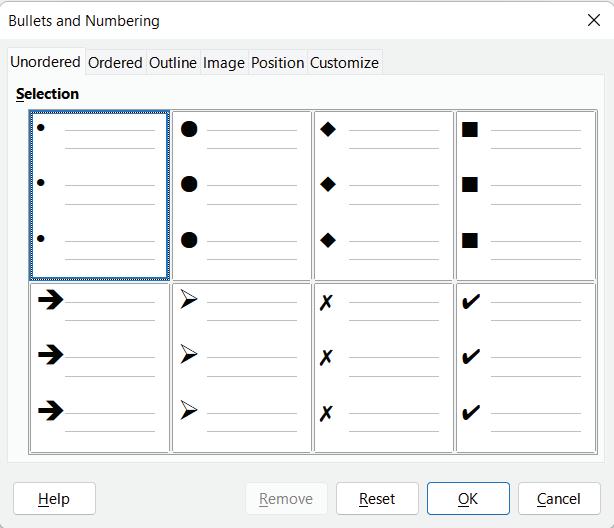Pick the outlined arrowhead bullet style
Screen dimensions: 614x528
pos(241,368)
